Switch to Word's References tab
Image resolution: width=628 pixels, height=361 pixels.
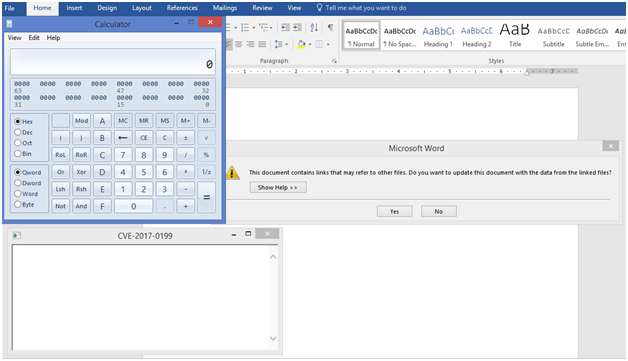coord(182,8)
